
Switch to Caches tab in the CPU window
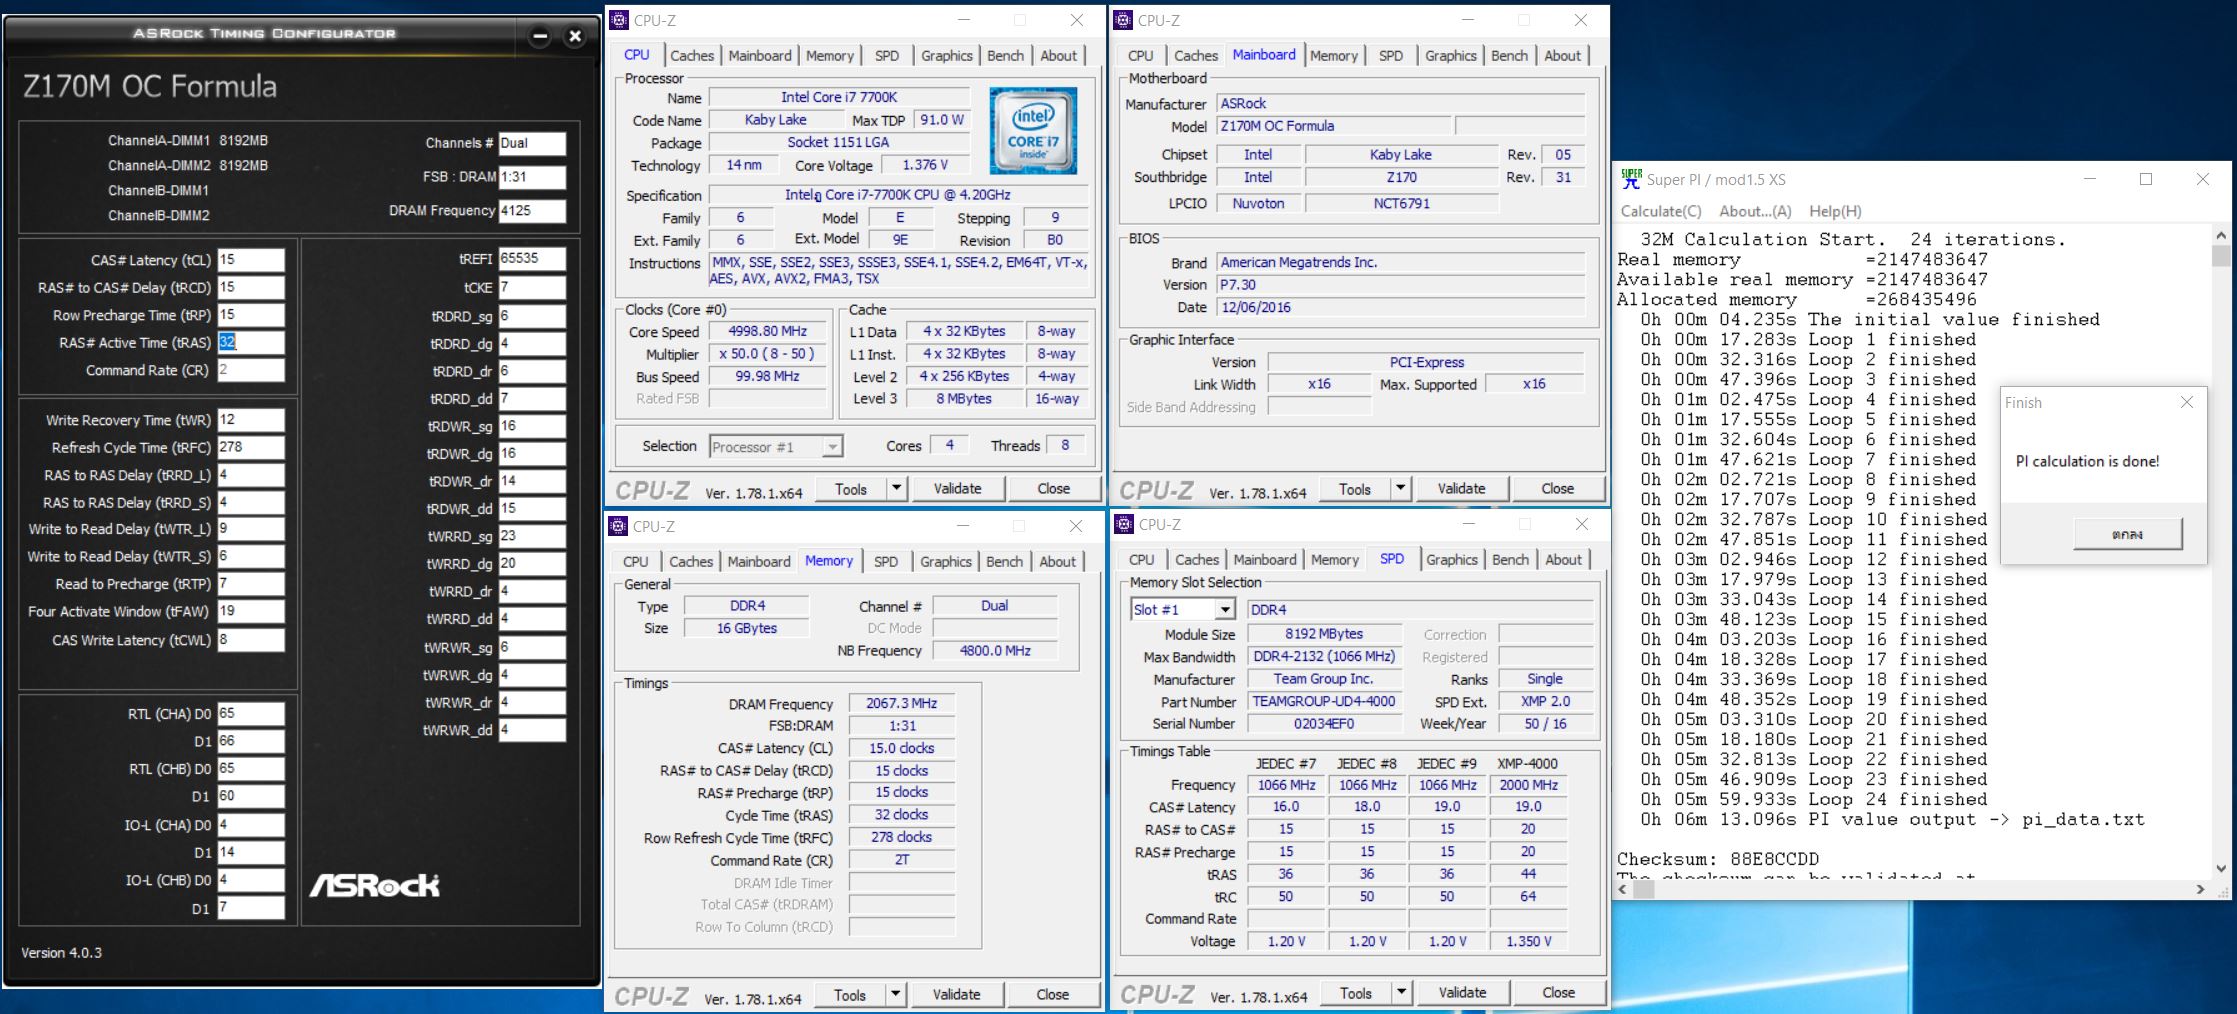(692, 56)
